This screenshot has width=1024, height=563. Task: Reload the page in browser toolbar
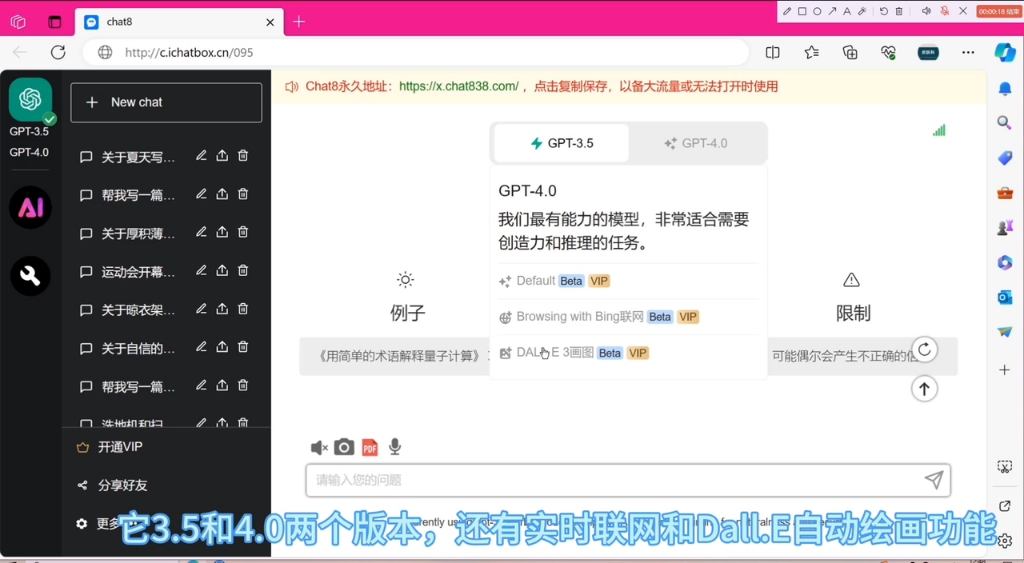coord(58,52)
